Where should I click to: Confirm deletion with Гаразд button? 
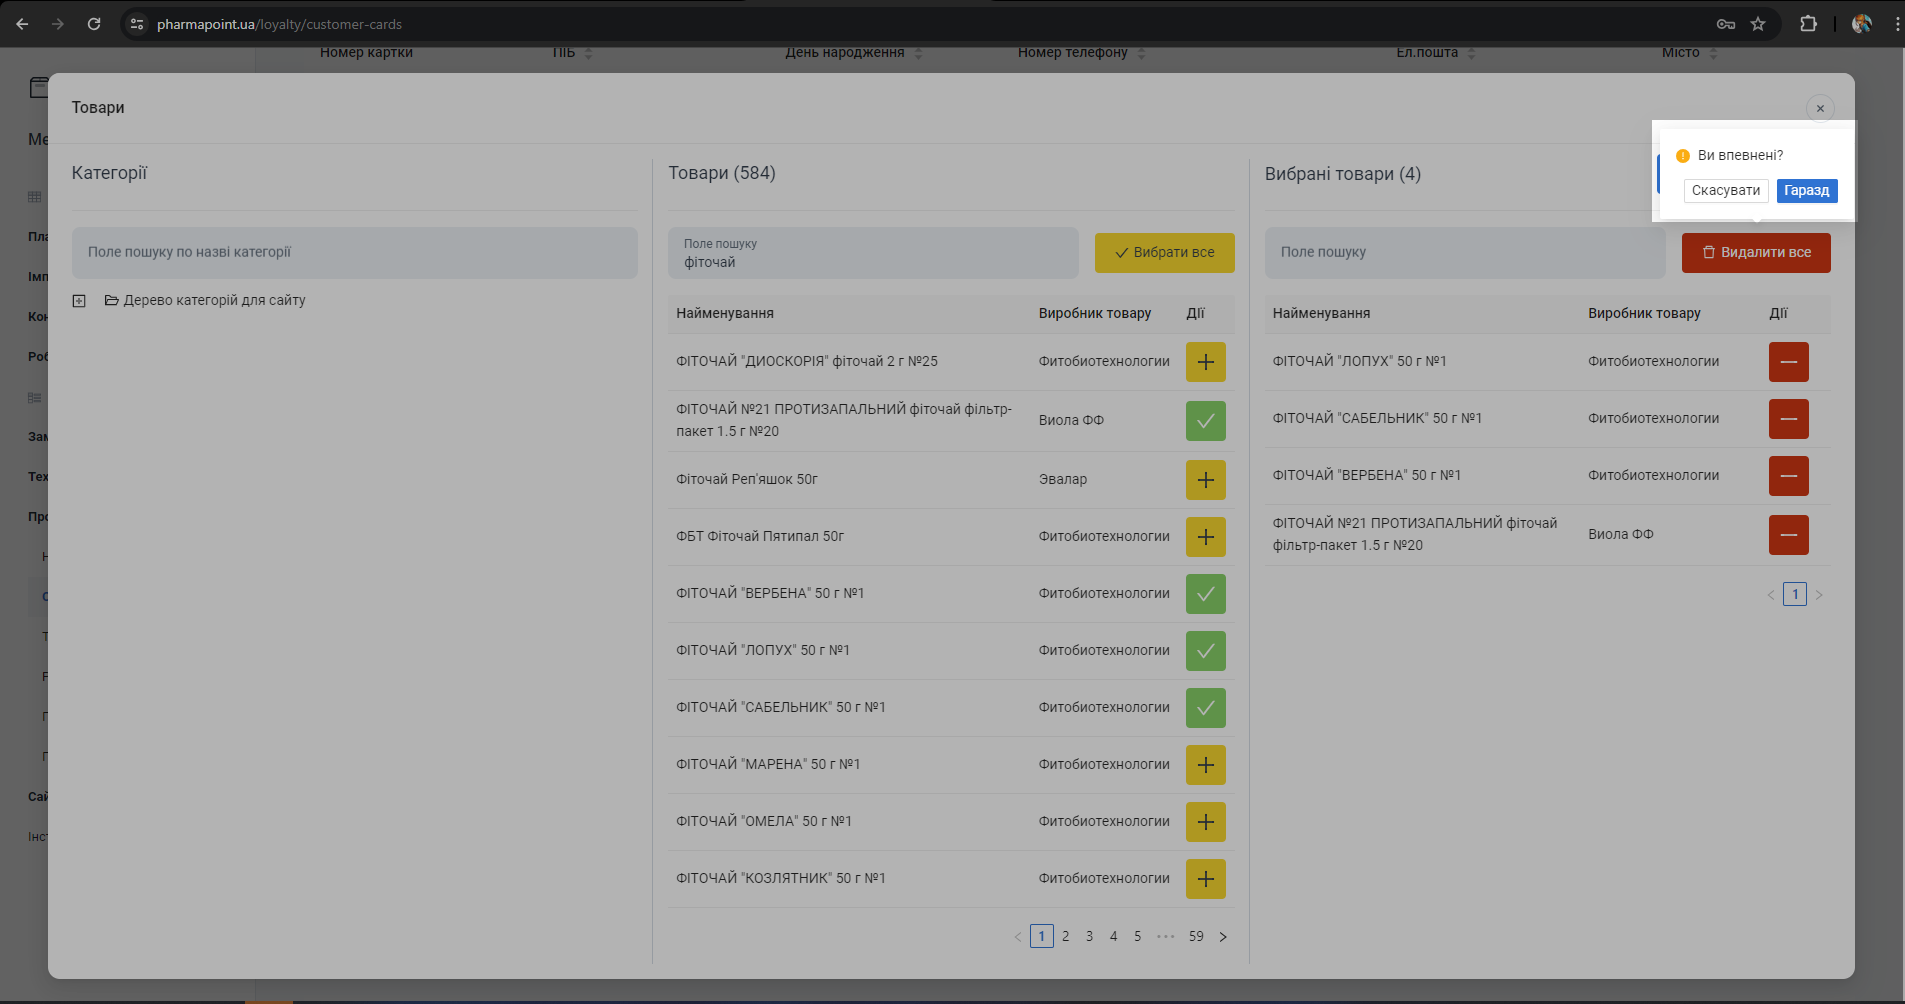(1806, 191)
